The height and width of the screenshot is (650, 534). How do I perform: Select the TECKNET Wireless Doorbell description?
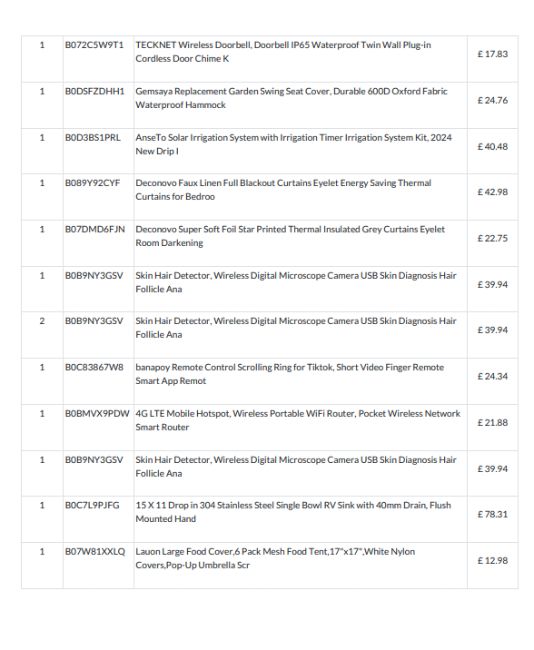coord(283,51)
